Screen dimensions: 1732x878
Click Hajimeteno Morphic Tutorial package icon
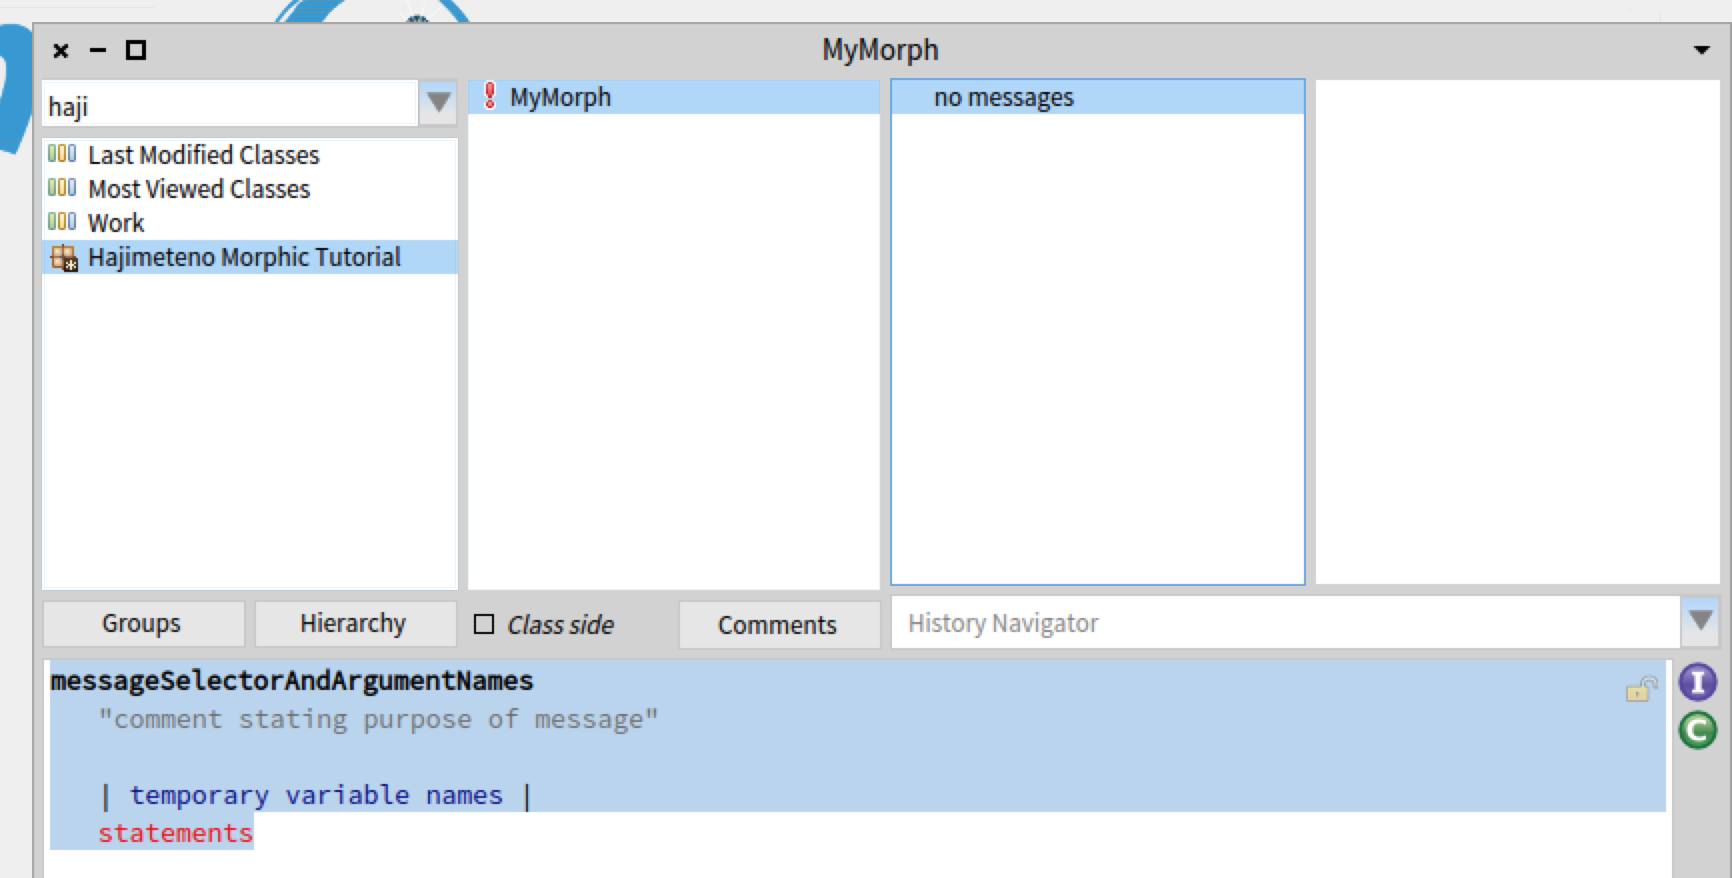point(64,258)
